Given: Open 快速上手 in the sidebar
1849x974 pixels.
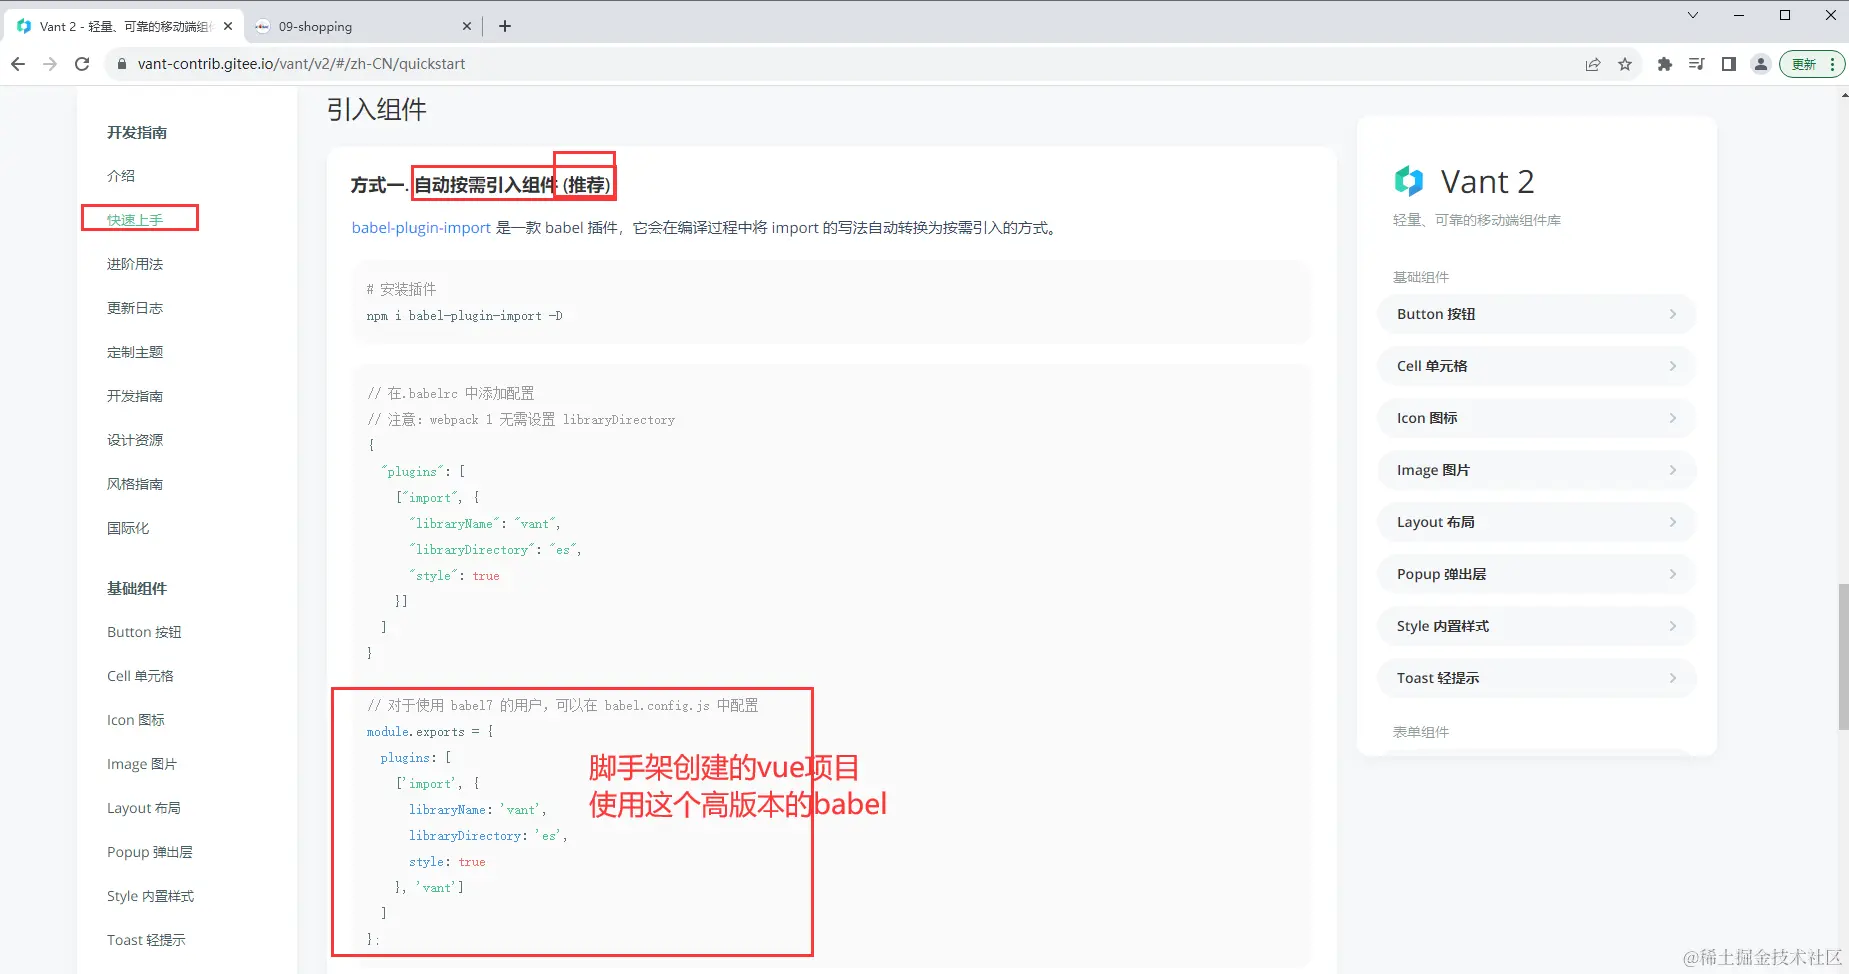Looking at the screenshot, I should (135, 220).
